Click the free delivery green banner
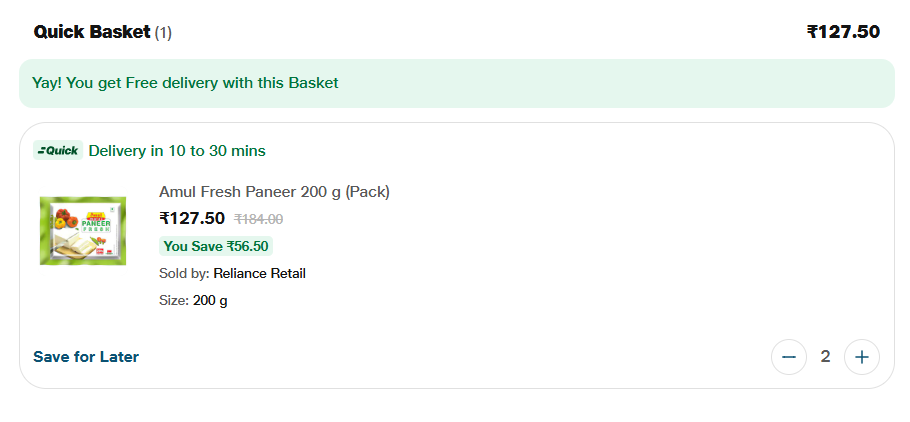The image size is (910, 422). point(456,83)
